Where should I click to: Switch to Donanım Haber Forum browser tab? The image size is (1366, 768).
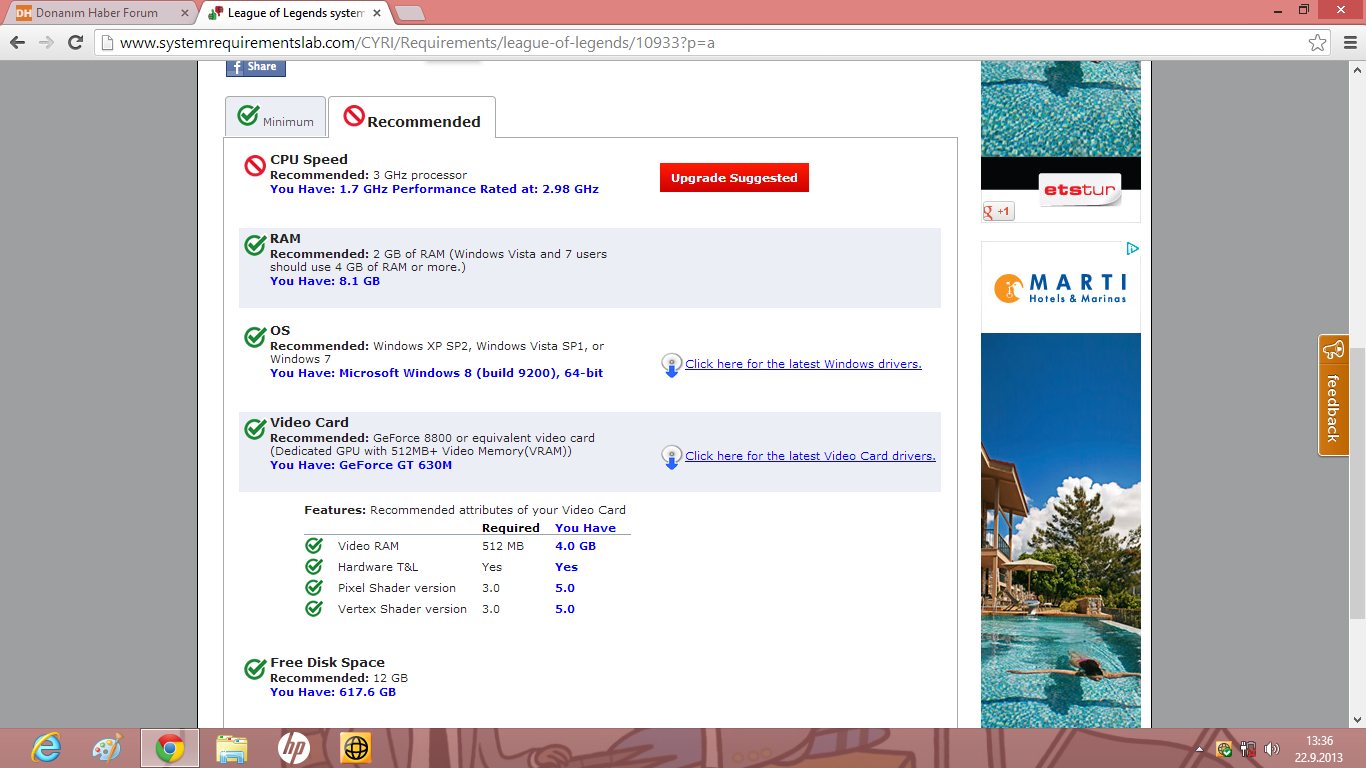[97, 13]
